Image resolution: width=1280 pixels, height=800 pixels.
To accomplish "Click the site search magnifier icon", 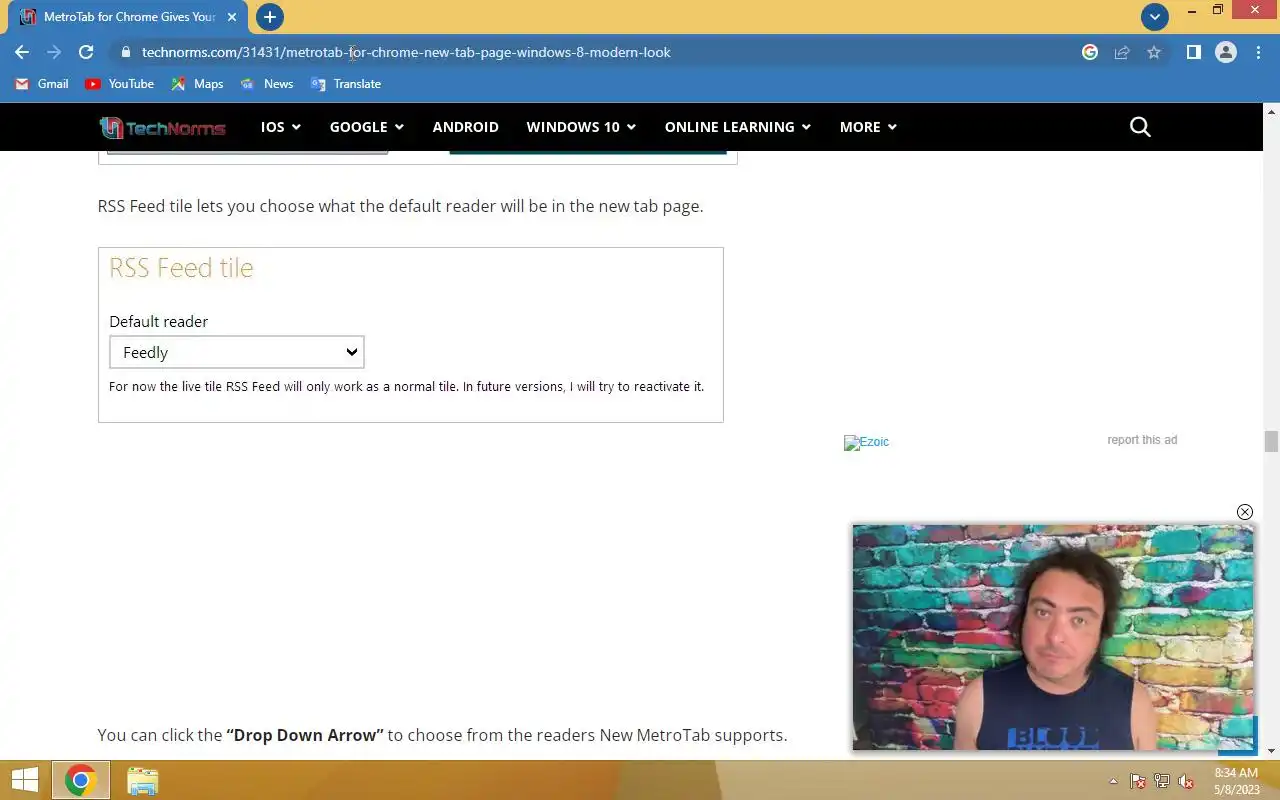I will [1140, 127].
